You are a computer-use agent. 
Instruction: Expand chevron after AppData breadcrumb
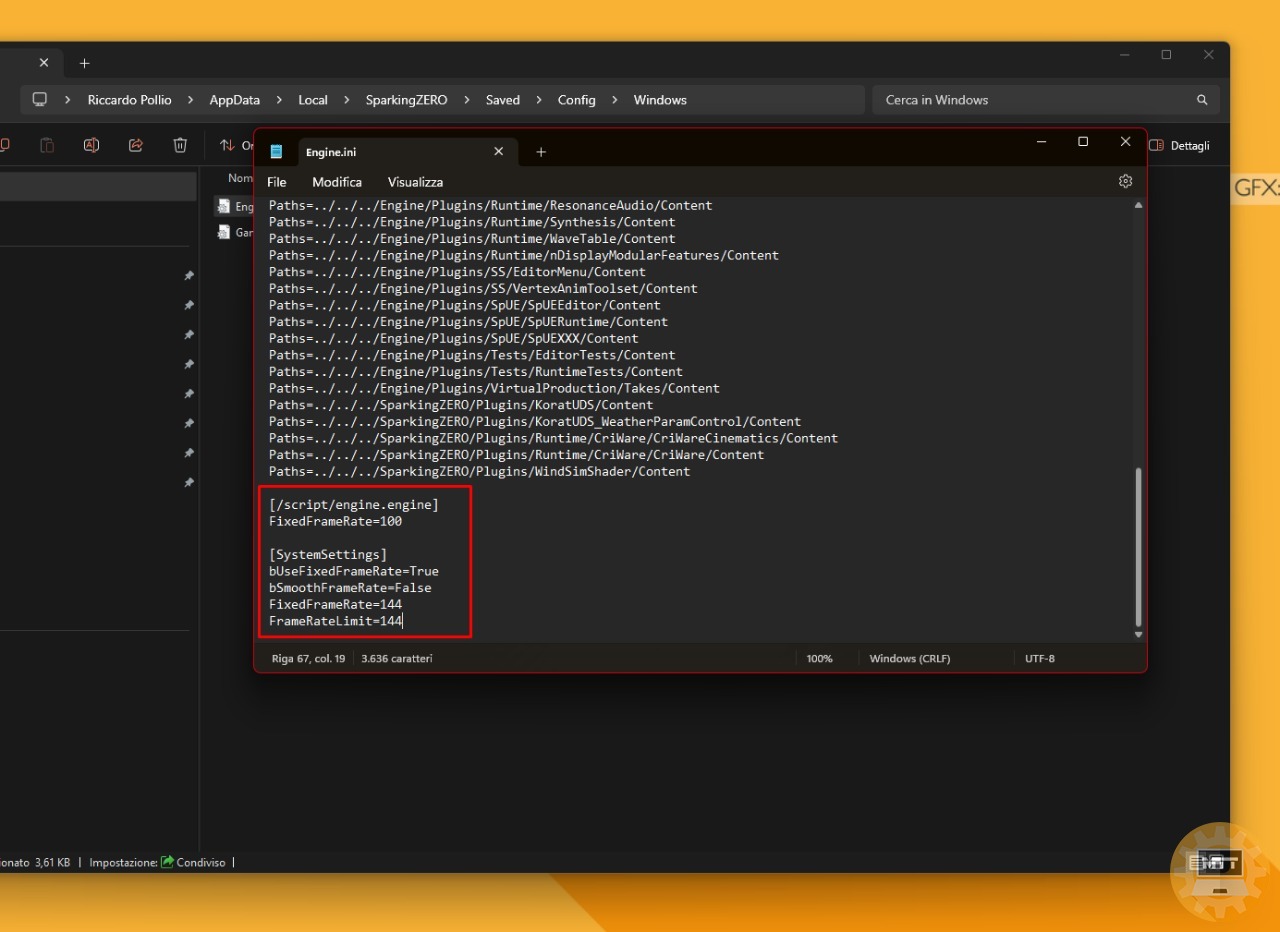[x=279, y=100]
